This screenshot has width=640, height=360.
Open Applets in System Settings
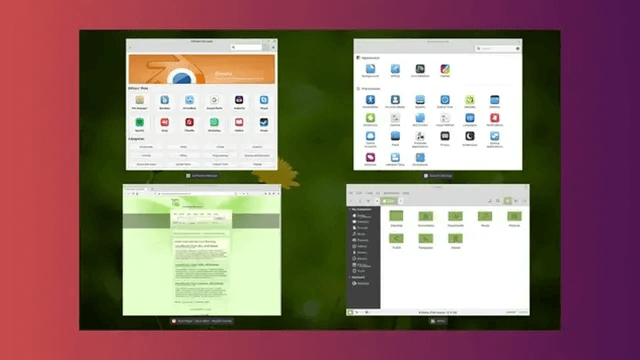point(420,102)
